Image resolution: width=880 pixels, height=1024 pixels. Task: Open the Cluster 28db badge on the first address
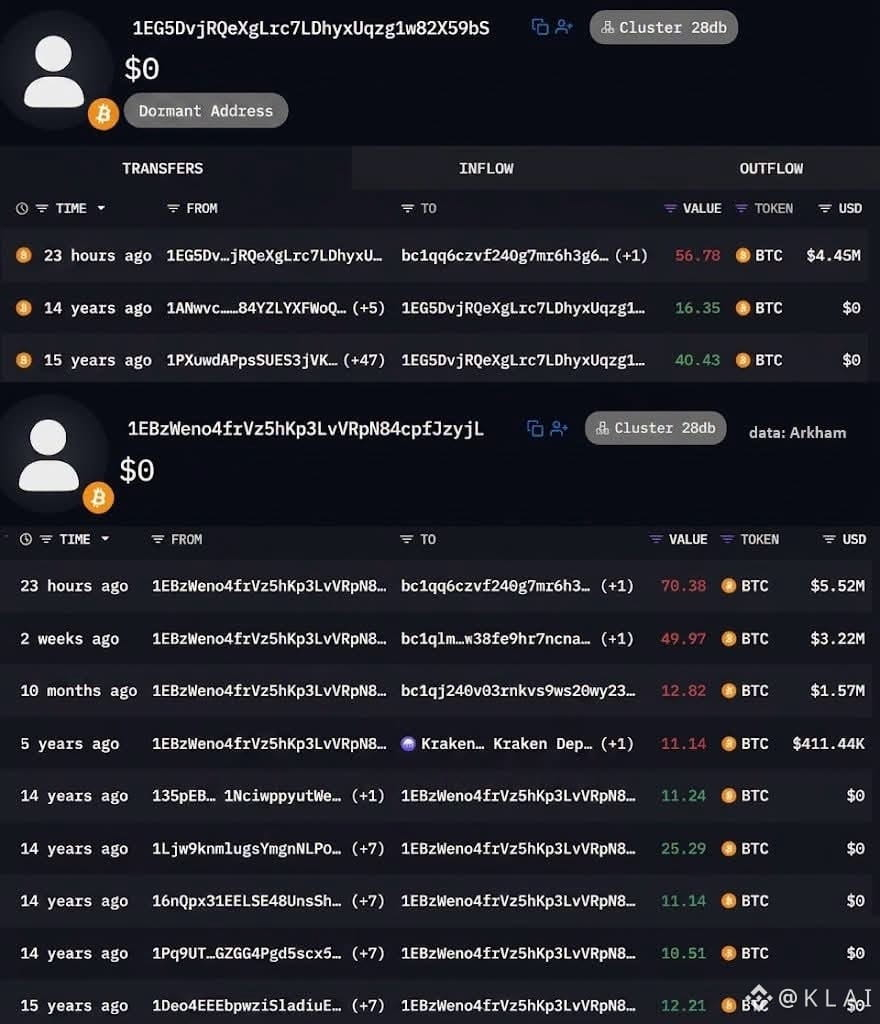point(663,27)
